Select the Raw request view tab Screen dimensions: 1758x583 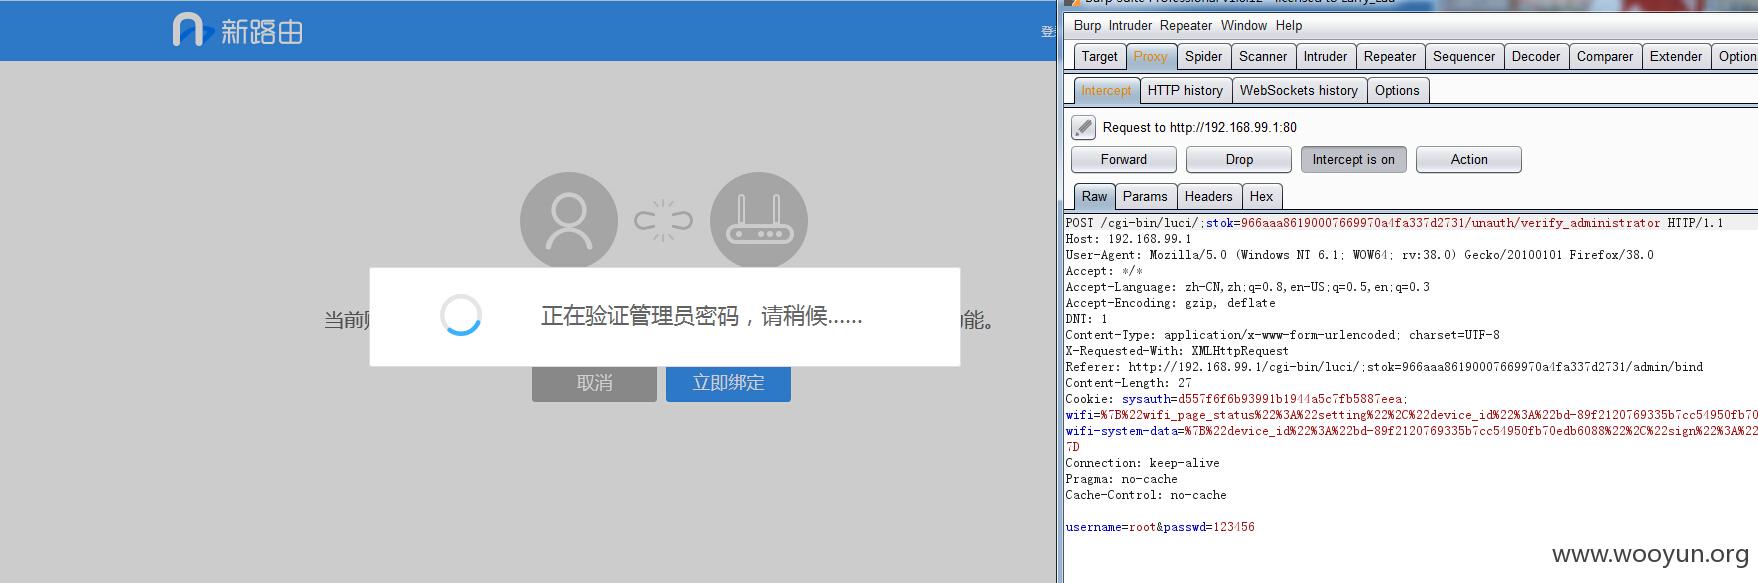1094,197
